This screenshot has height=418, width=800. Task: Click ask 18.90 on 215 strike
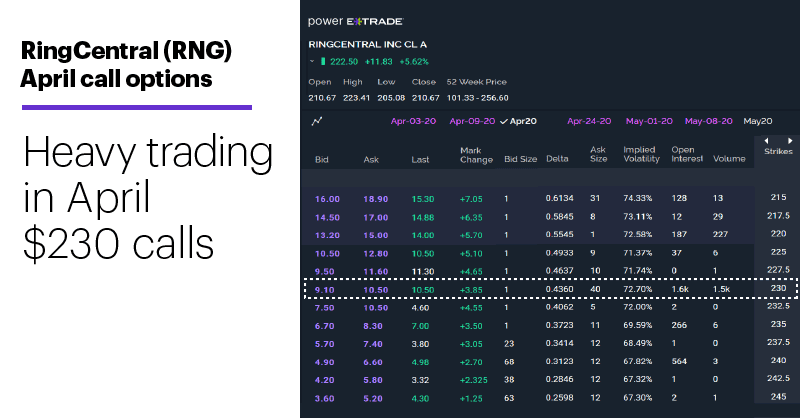tap(376, 199)
